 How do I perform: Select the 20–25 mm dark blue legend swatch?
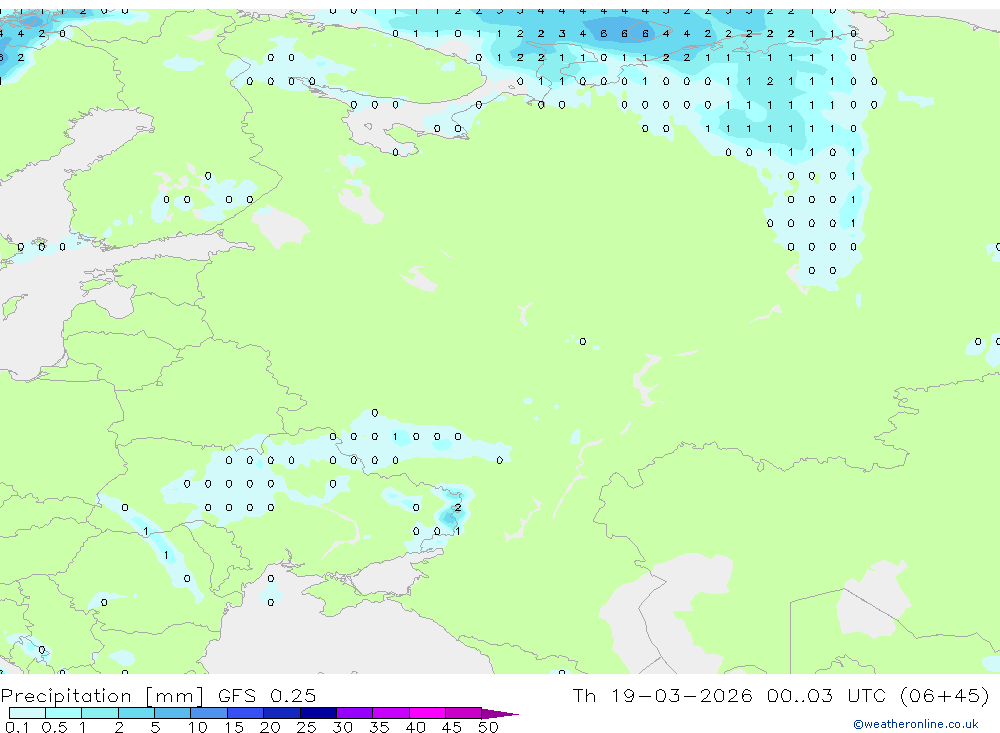click(282, 713)
